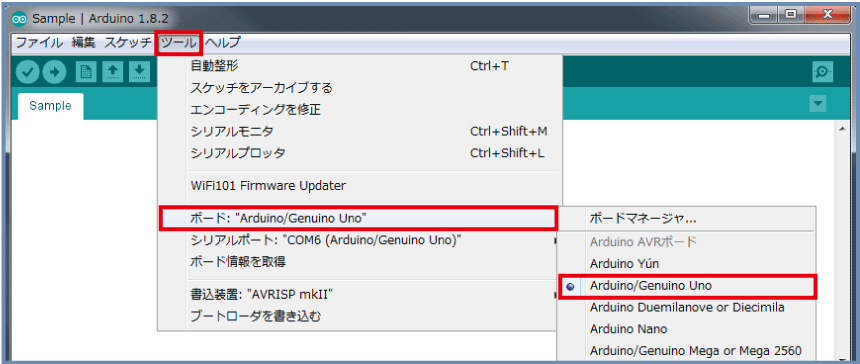Image resolution: width=860 pixels, height=364 pixels.
Task: Select Arduino Nano board
Action: click(x=686, y=329)
